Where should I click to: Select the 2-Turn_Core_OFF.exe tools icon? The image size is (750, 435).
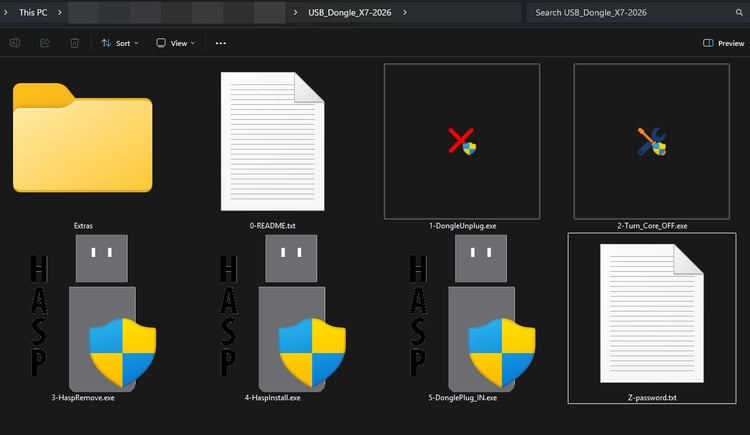[x=651, y=141]
